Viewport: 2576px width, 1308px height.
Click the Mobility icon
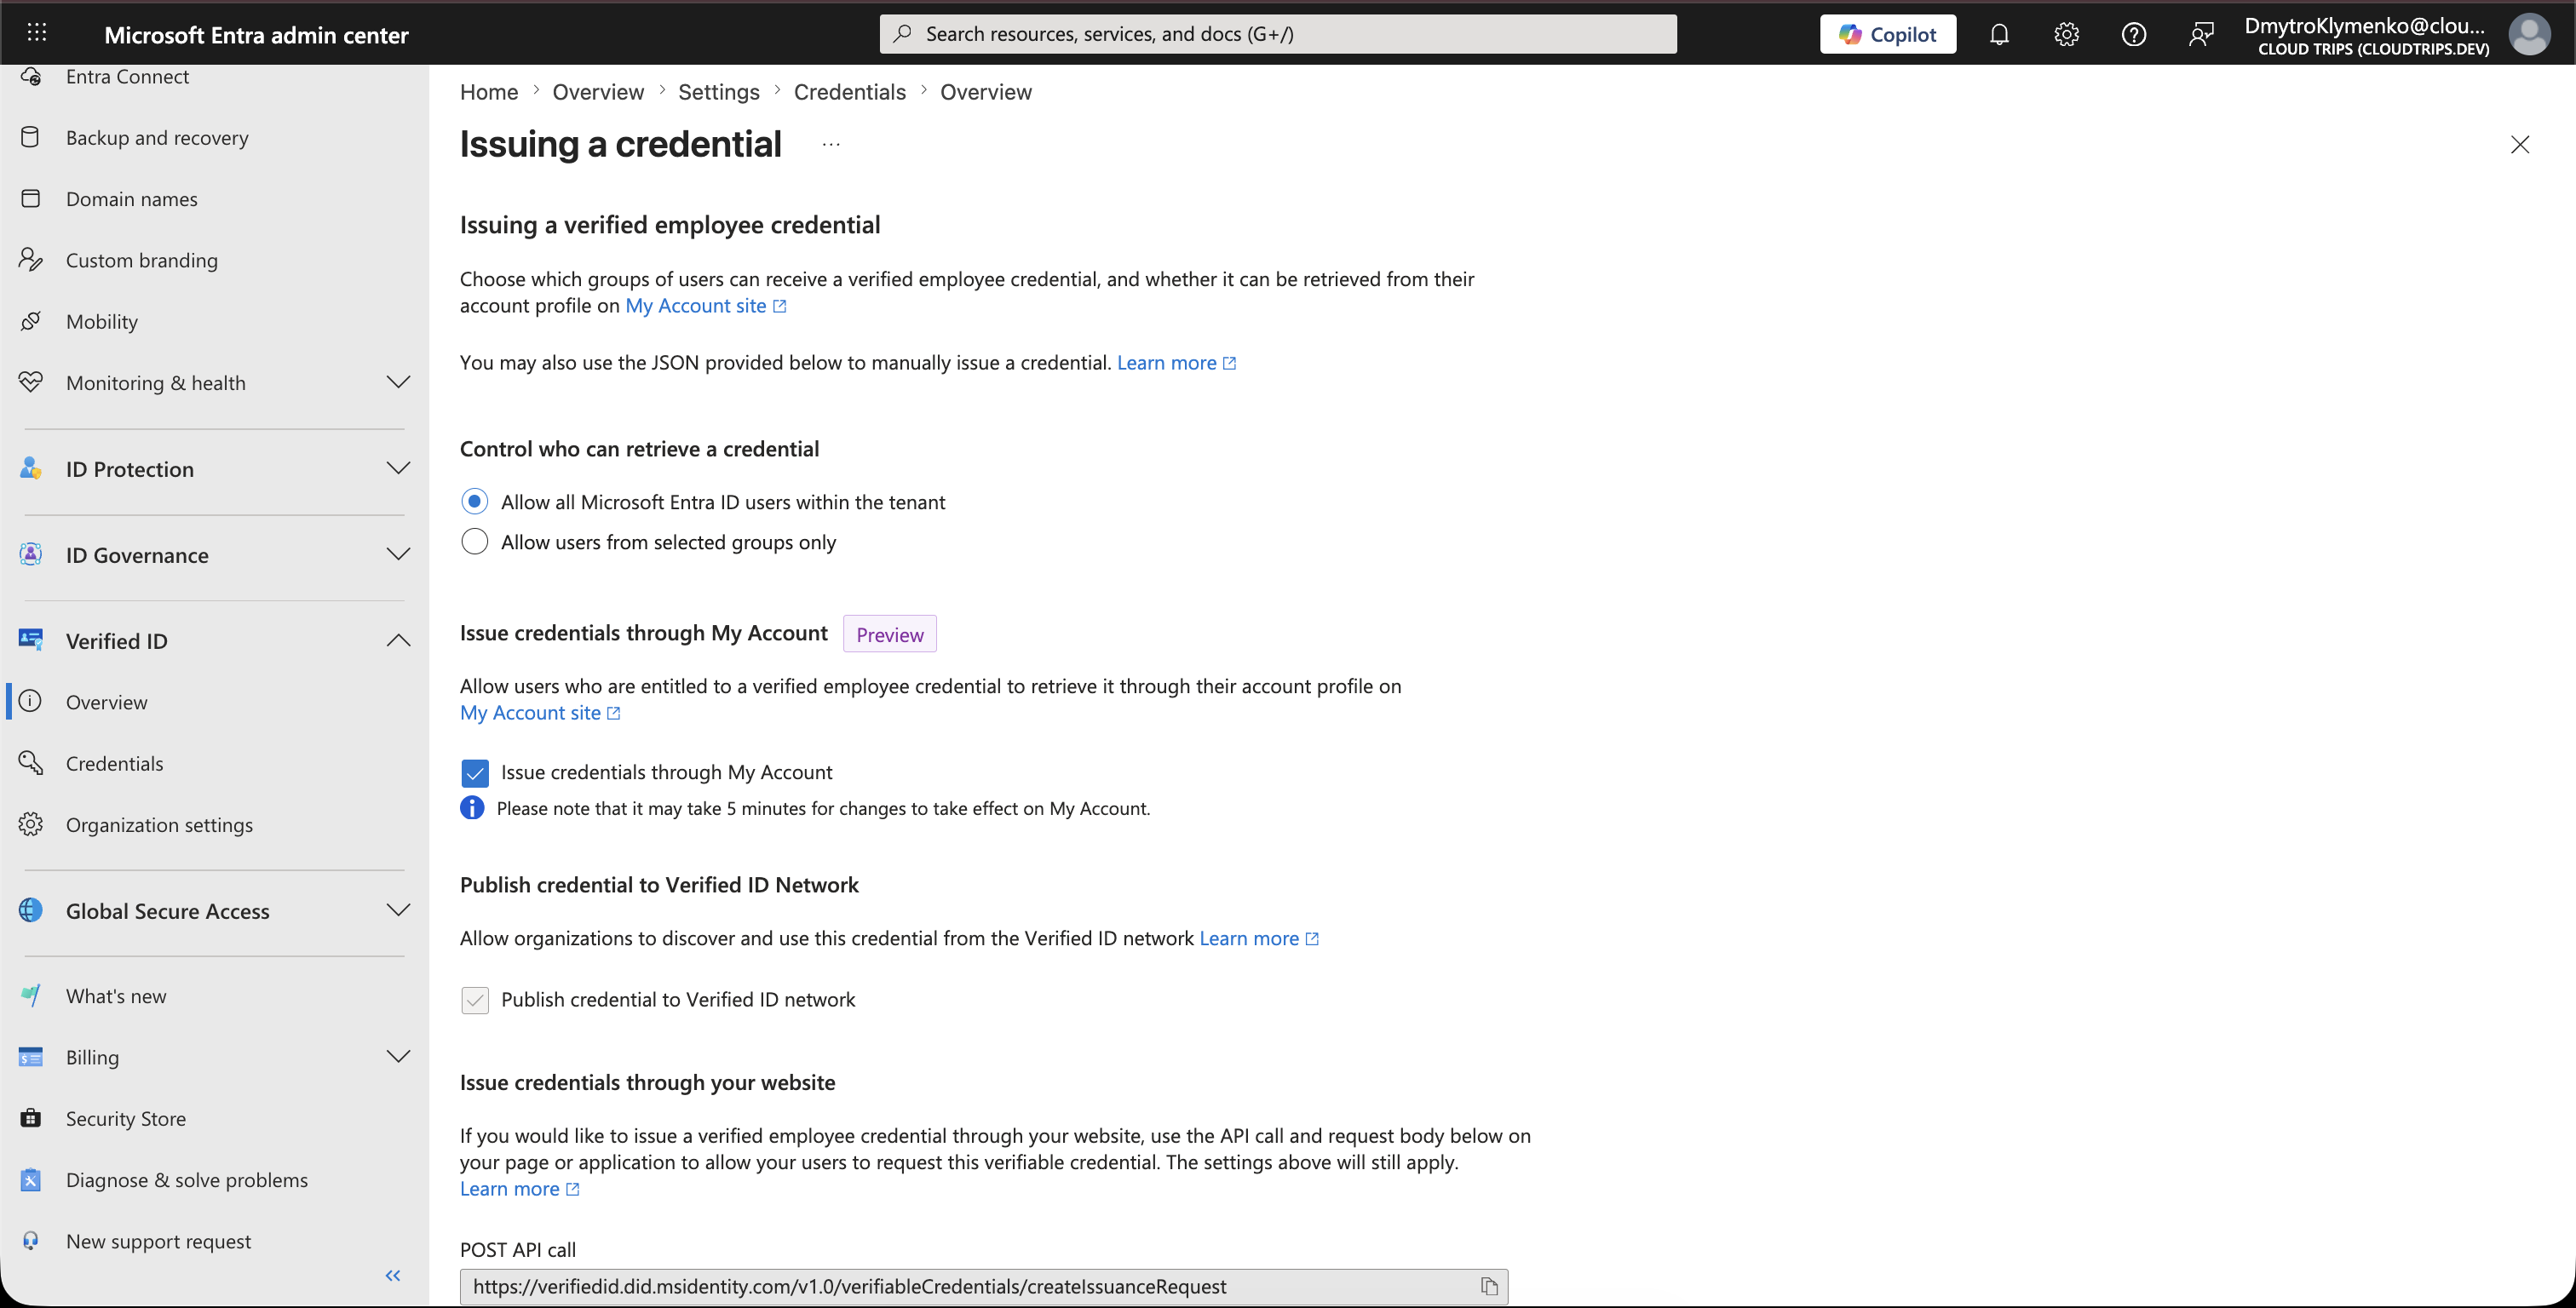(x=31, y=321)
